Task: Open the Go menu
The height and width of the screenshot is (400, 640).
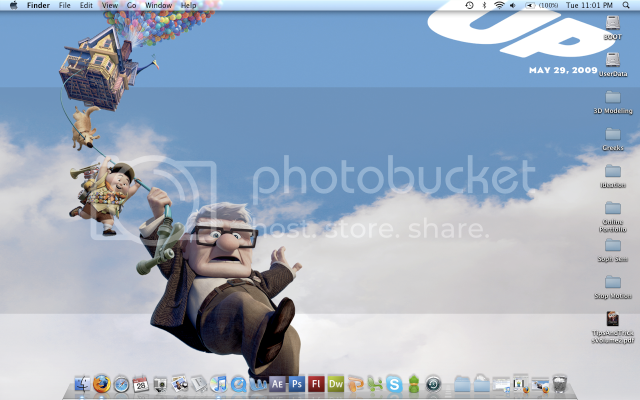Action: (132, 6)
